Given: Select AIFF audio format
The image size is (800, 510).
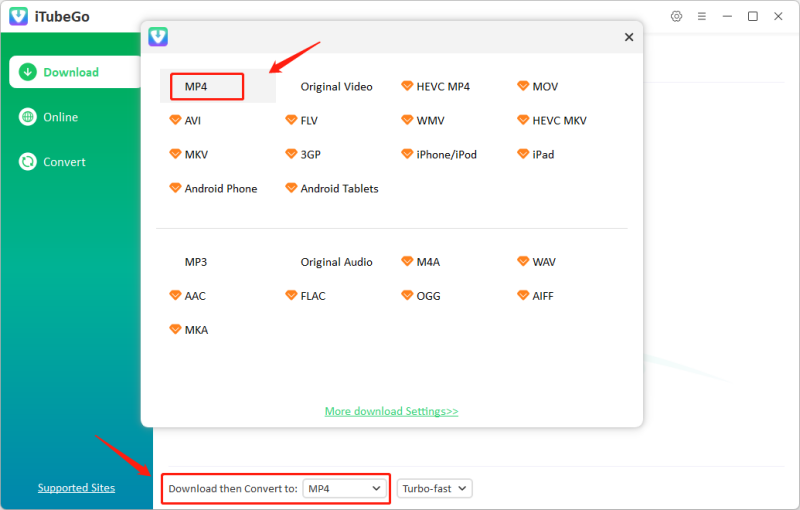Looking at the screenshot, I should point(542,296).
